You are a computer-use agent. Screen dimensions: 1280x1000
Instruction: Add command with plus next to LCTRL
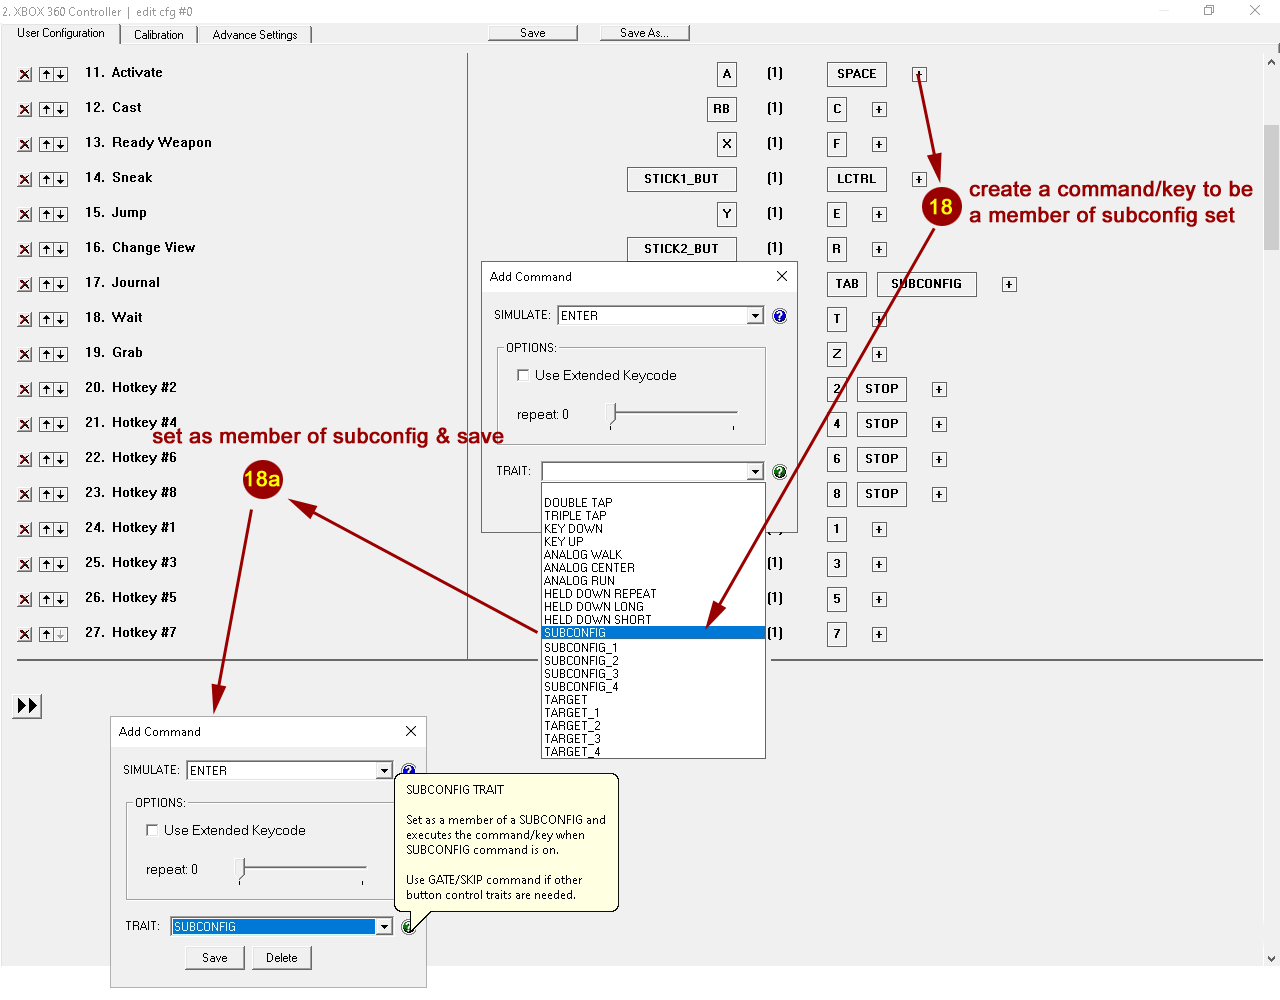coord(919,180)
